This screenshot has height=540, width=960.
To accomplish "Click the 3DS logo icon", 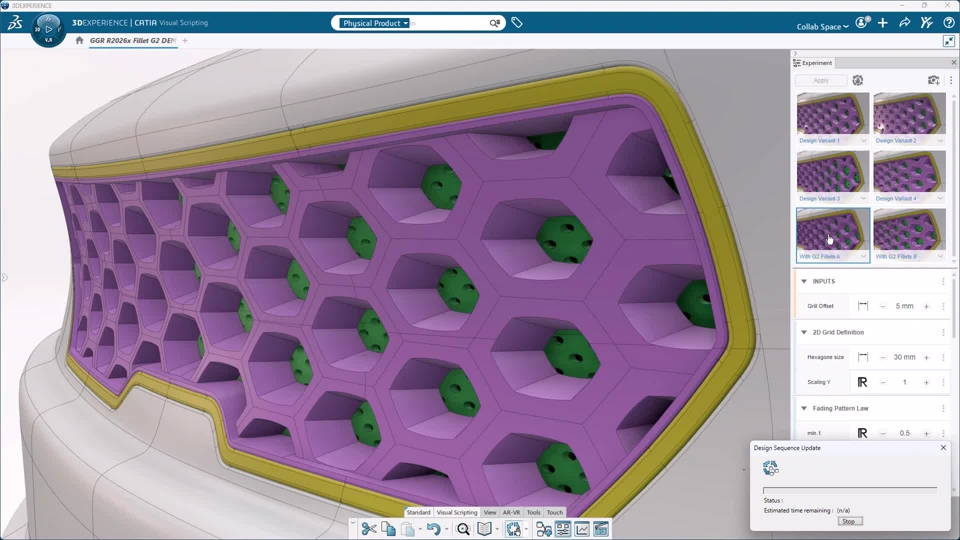I will coord(15,23).
